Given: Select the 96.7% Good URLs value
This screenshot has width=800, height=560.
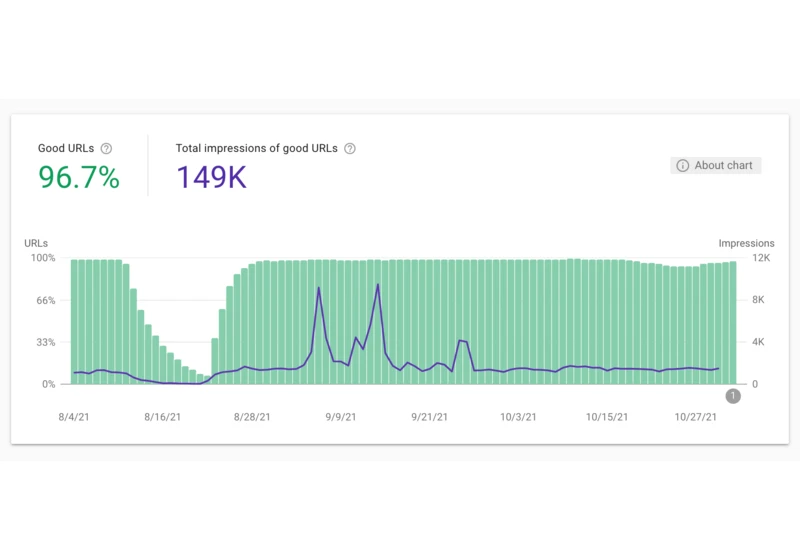Looking at the screenshot, I should coord(79,177).
